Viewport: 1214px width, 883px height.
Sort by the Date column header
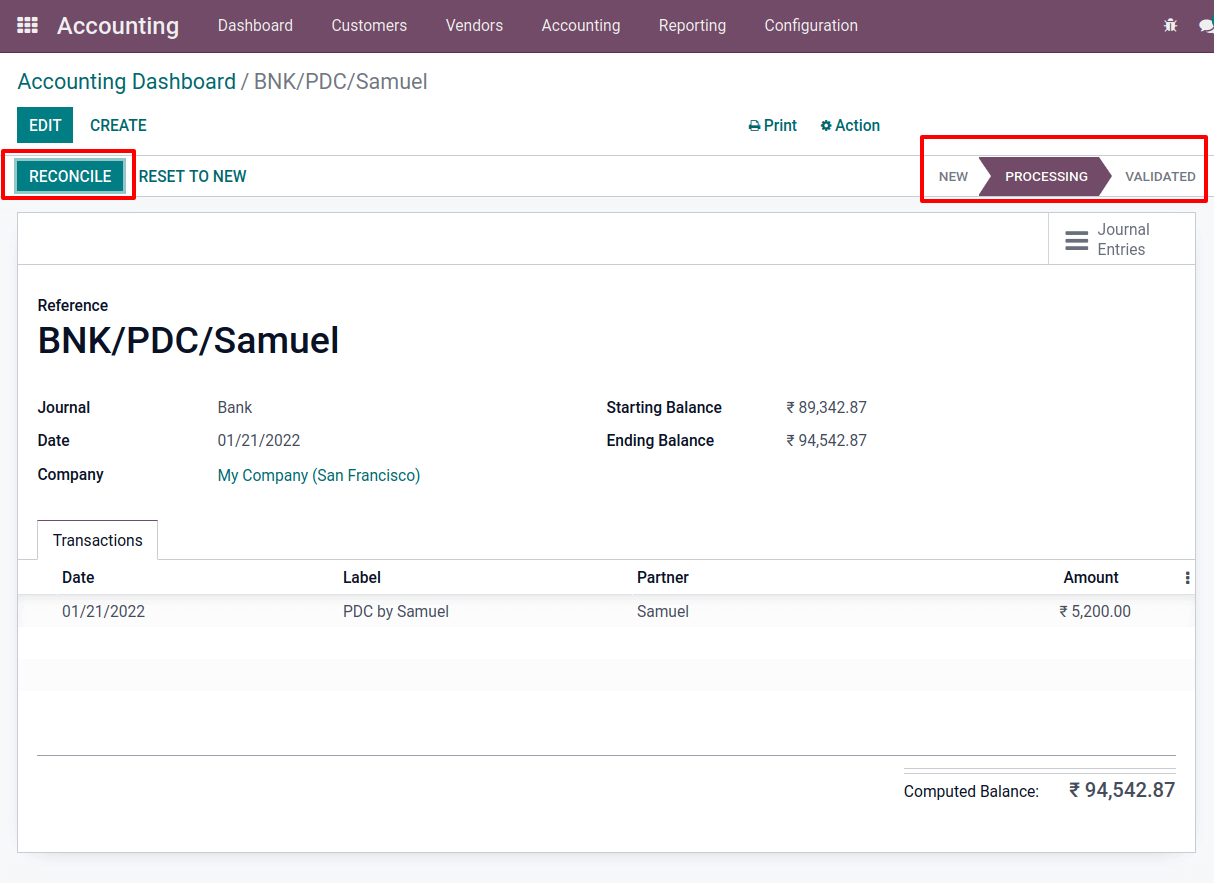click(78, 578)
